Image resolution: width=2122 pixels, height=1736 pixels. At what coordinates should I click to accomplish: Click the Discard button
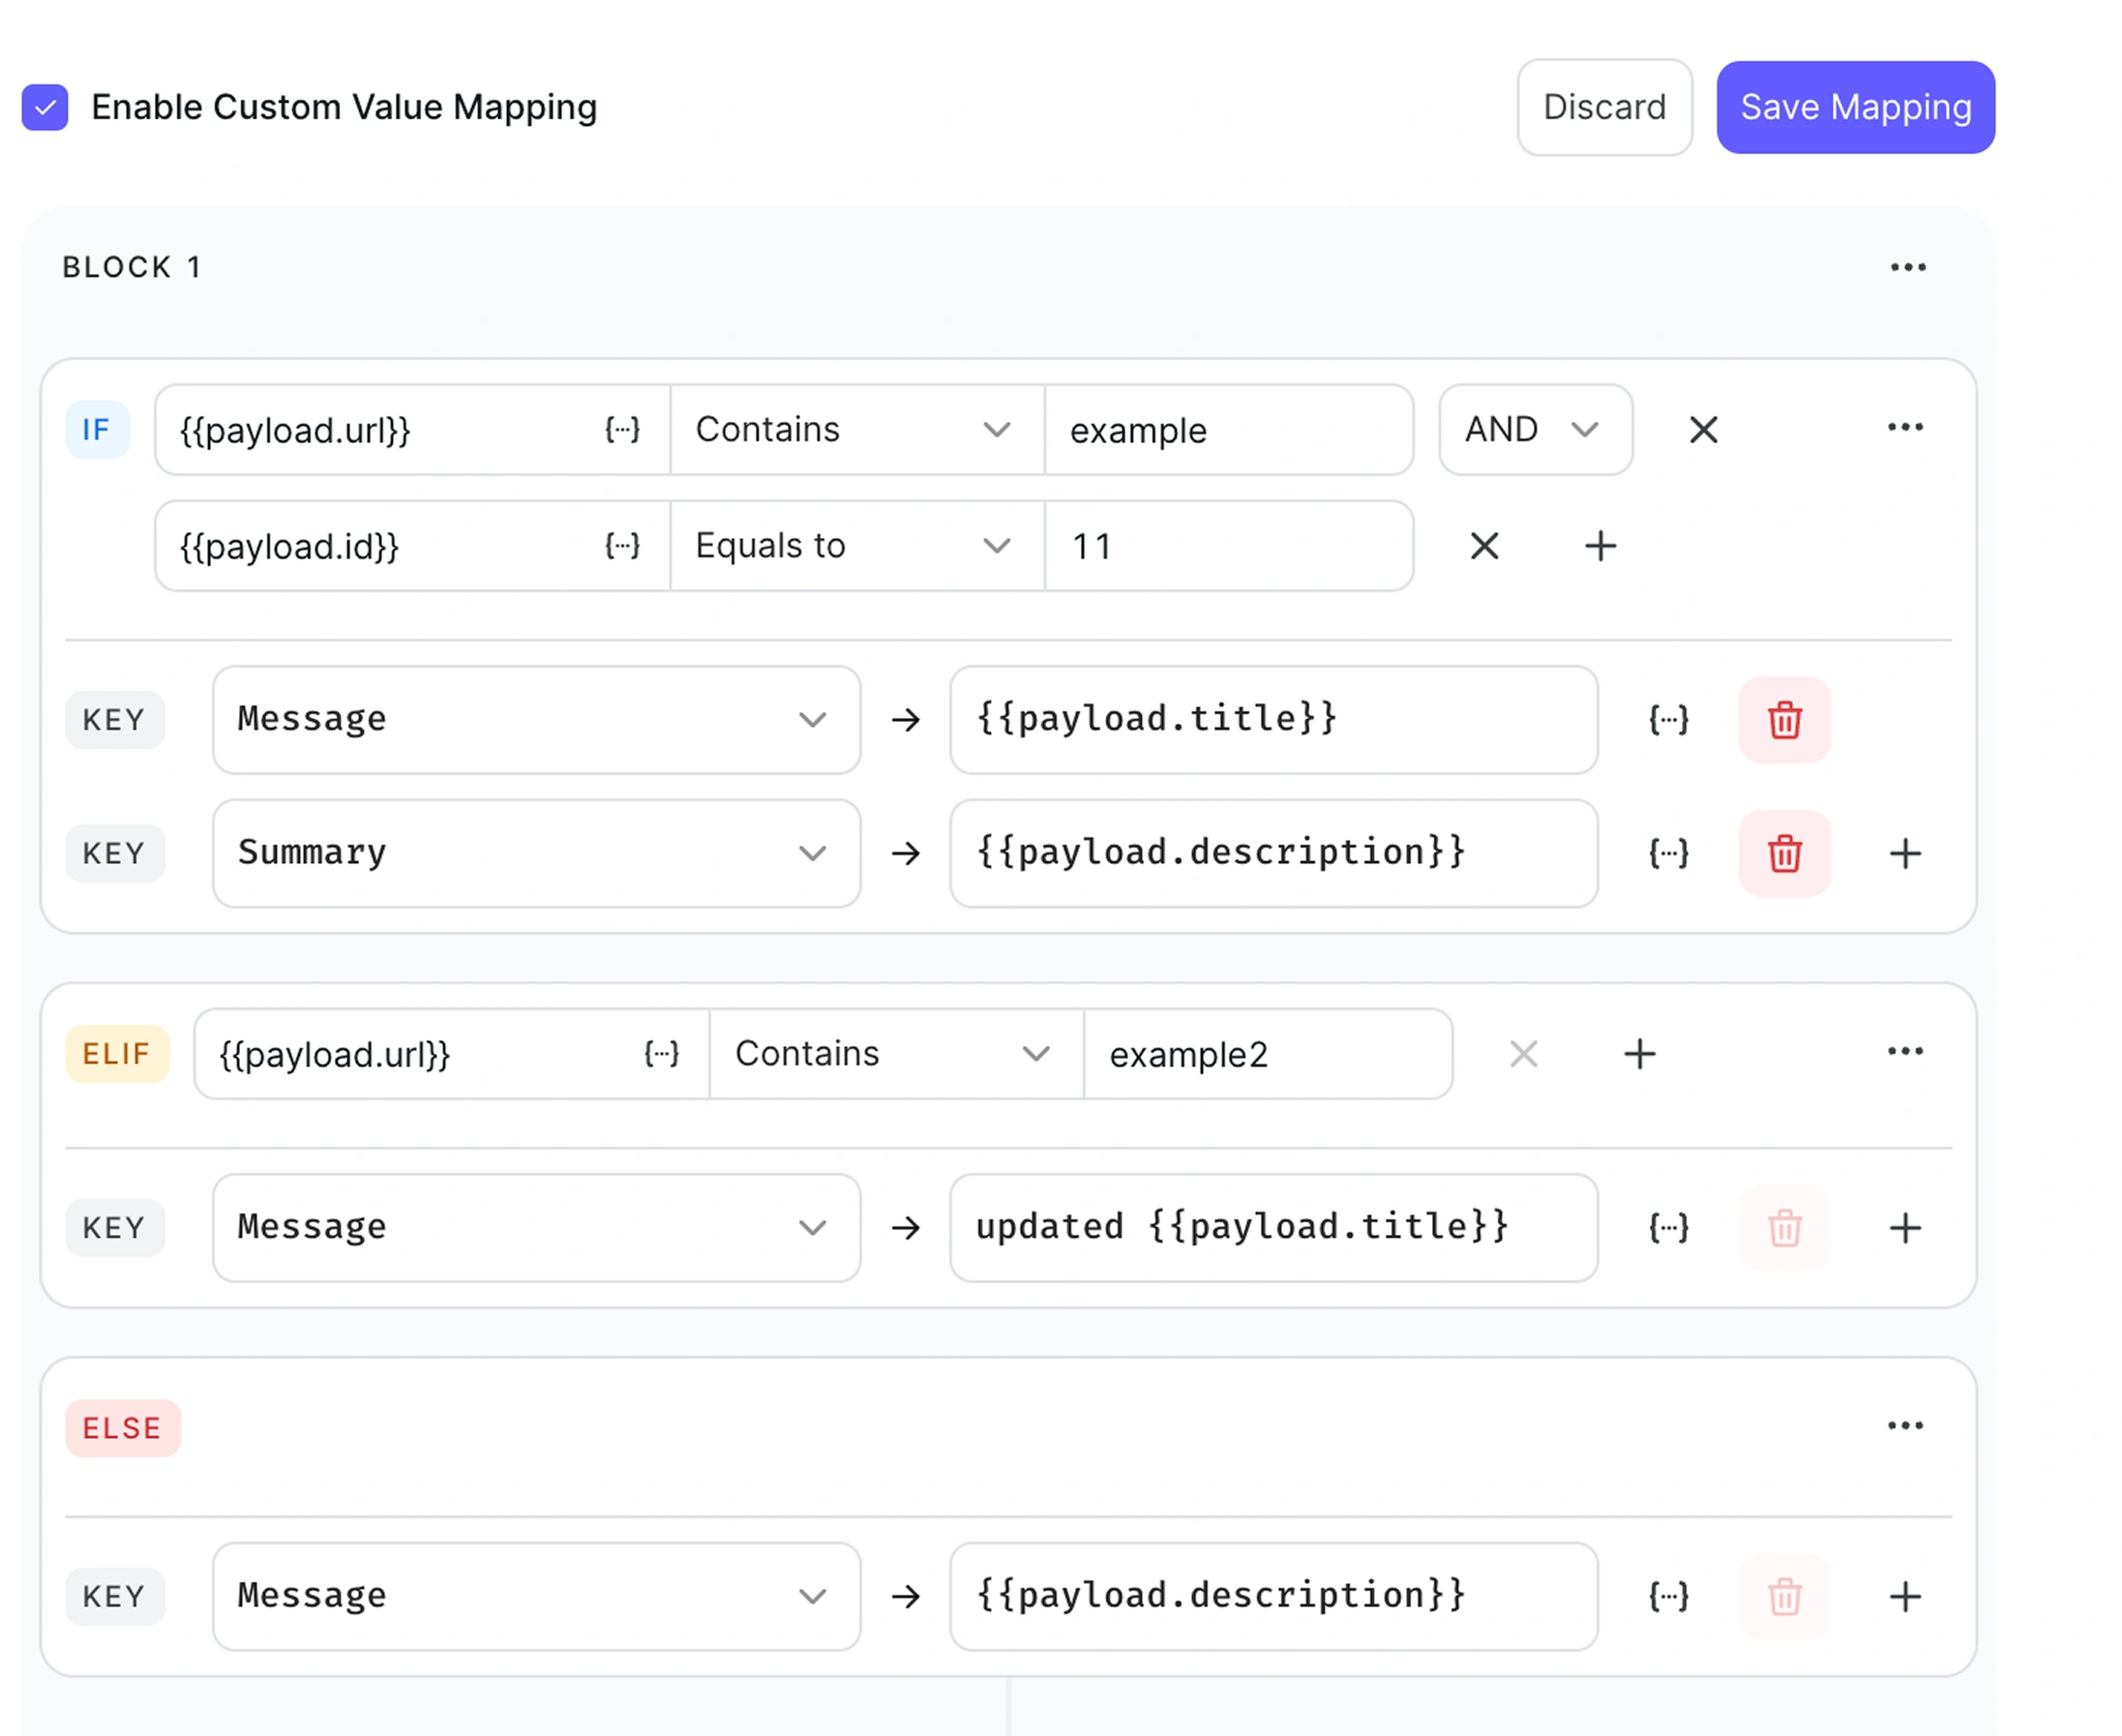pos(1603,107)
